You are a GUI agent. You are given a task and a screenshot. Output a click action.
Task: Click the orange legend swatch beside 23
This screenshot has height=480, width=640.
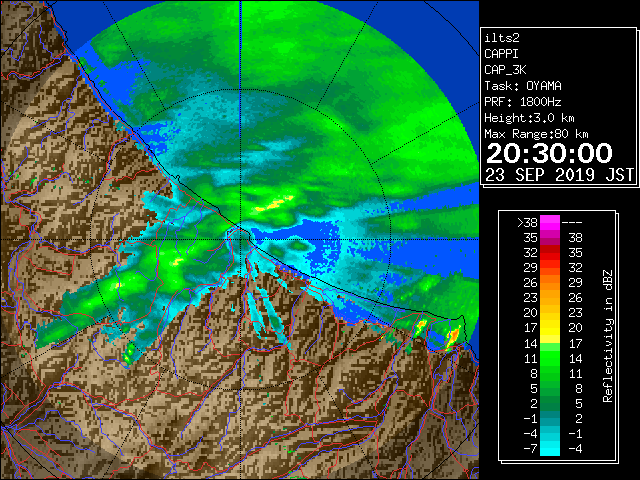click(x=550, y=298)
